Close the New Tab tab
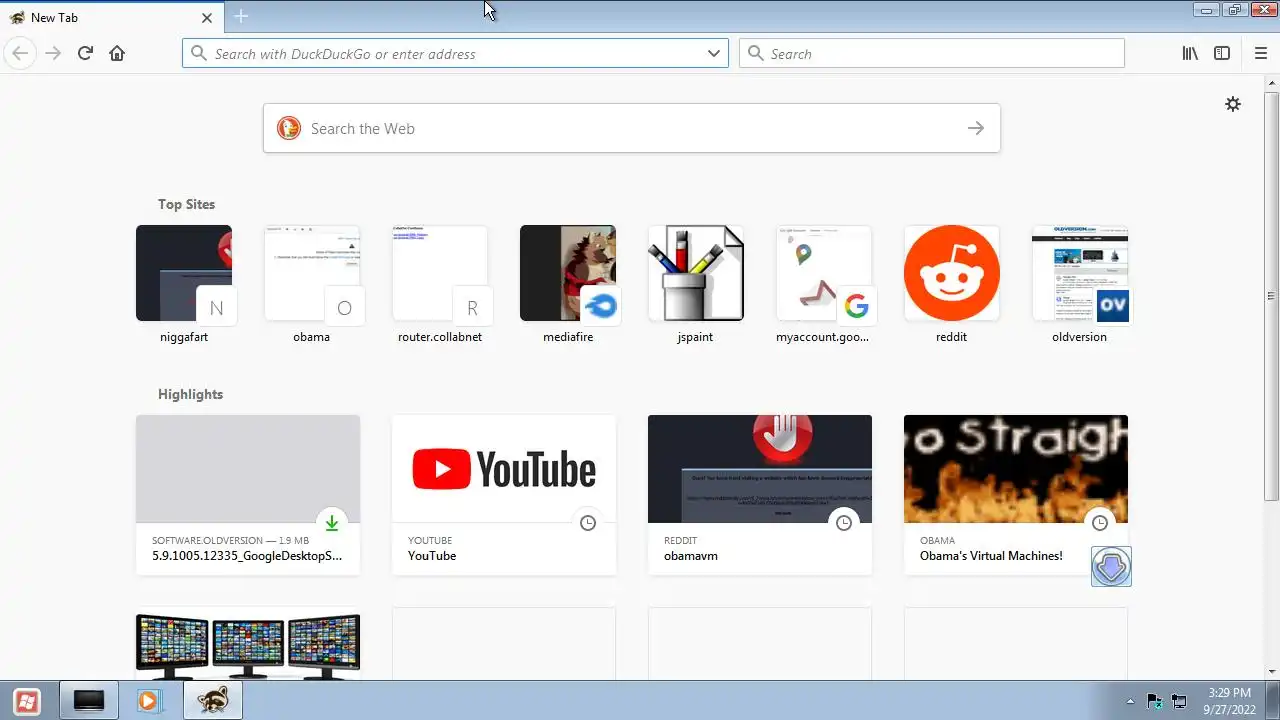Image resolution: width=1280 pixels, height=720 pixels. [x=207, y=17]
